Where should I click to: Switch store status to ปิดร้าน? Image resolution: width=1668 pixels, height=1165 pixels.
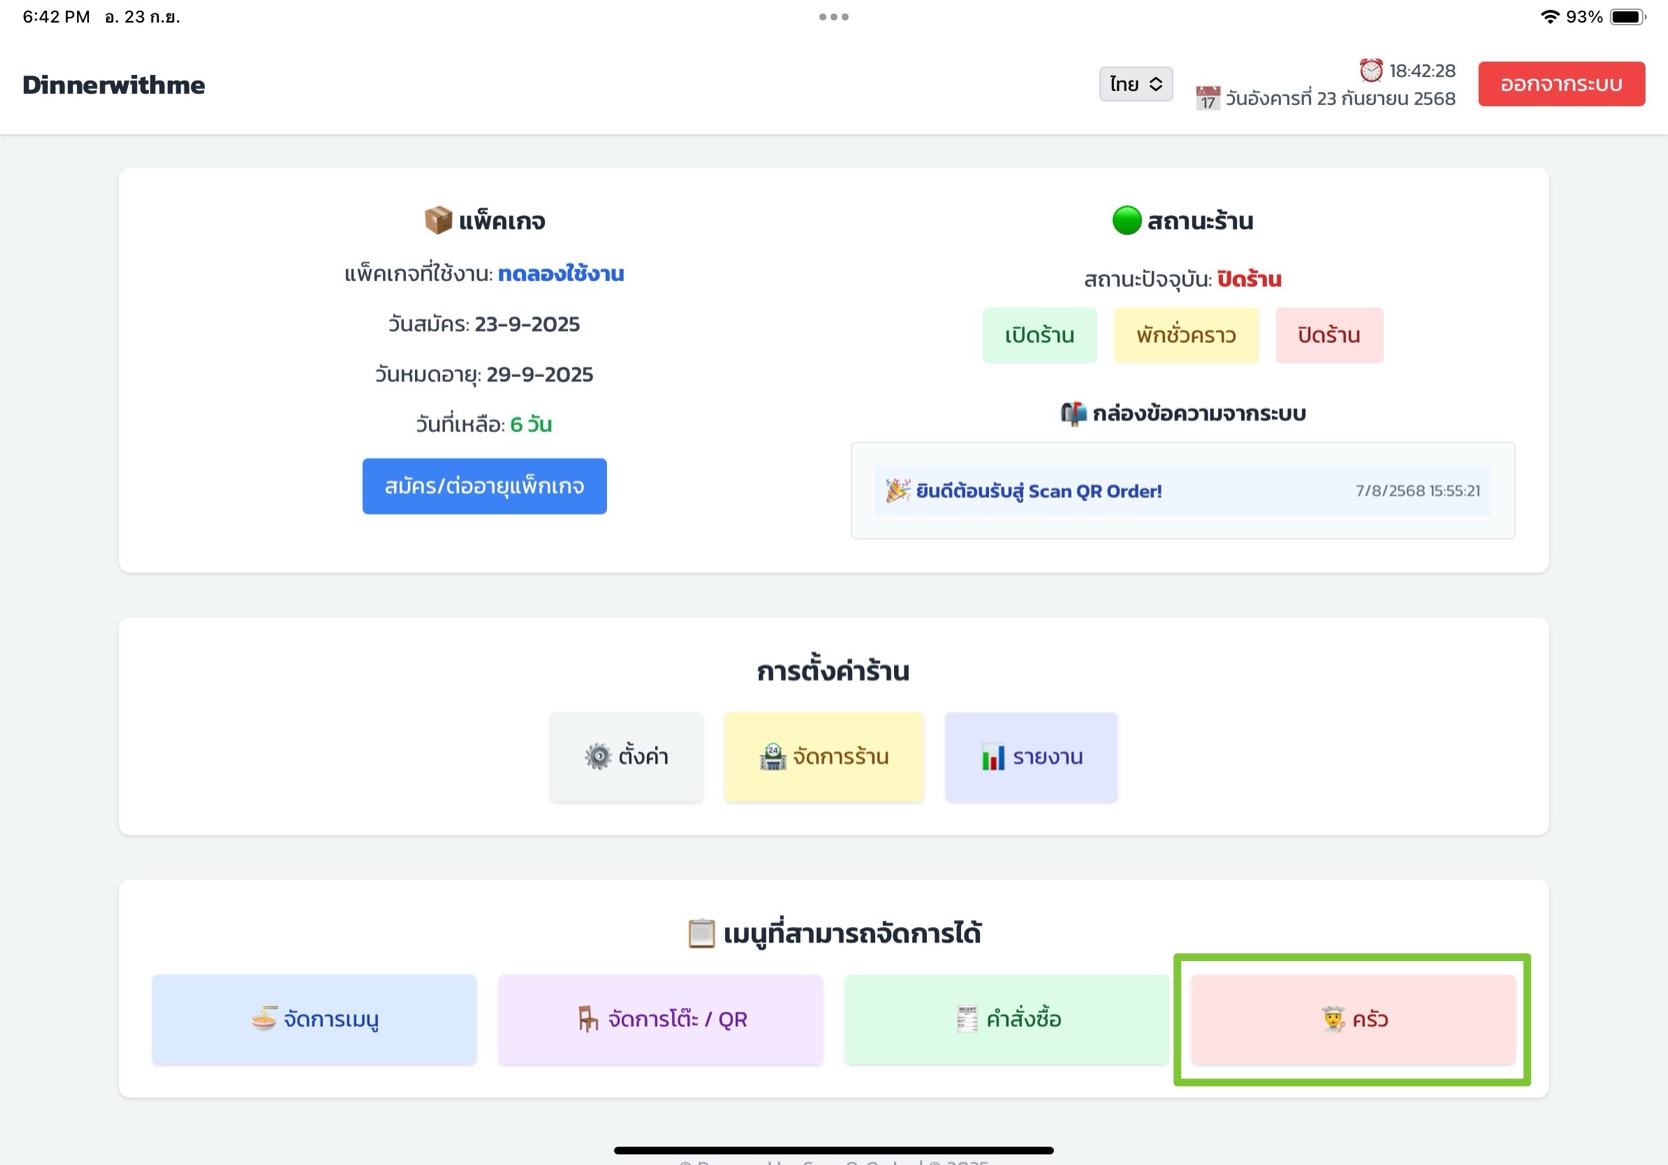tap(1328, 335)
